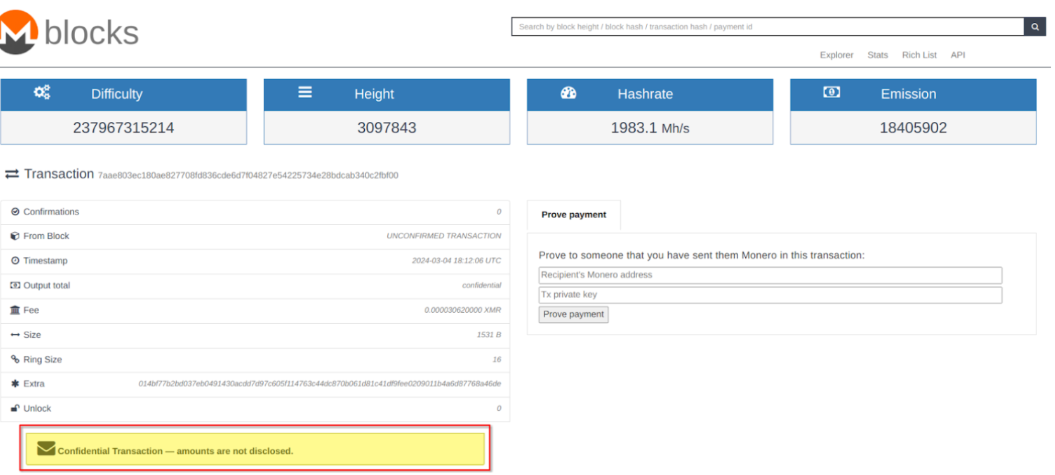Viewport: 1055px width, 475px height.
Task: Open the Stats page link
Action: point(877,55)
